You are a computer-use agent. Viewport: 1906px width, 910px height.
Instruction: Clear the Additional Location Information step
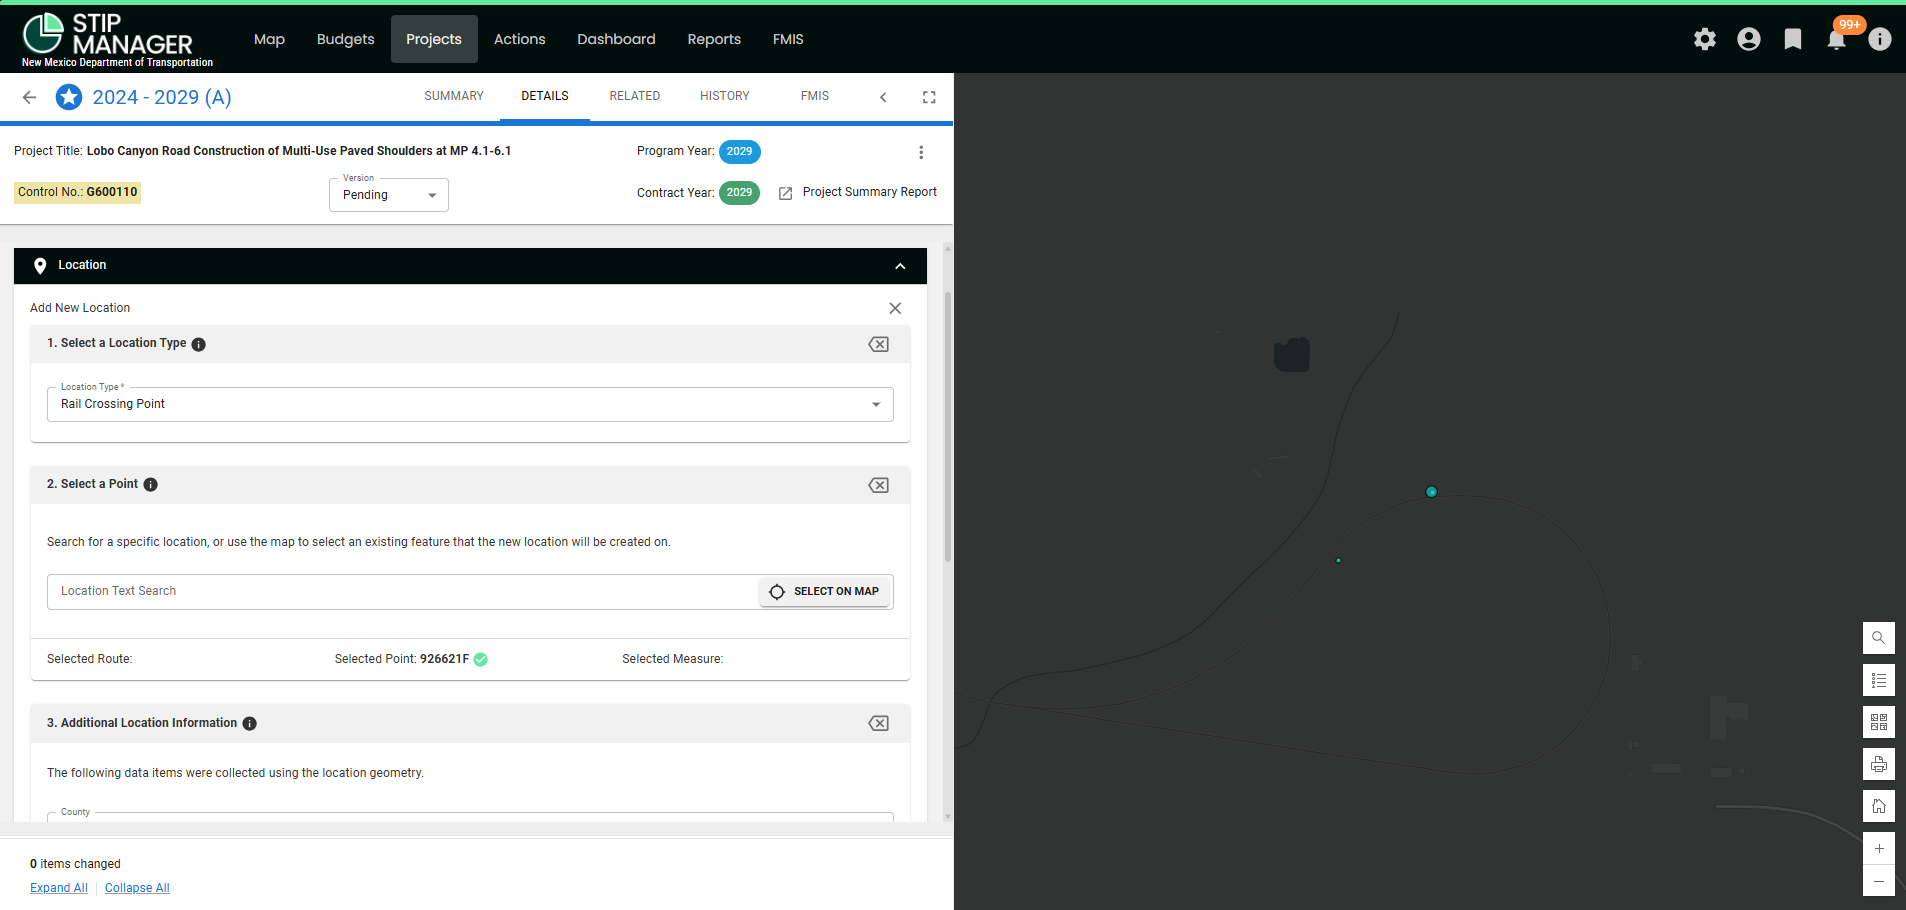pyautogui.click(x=879, y=723)
